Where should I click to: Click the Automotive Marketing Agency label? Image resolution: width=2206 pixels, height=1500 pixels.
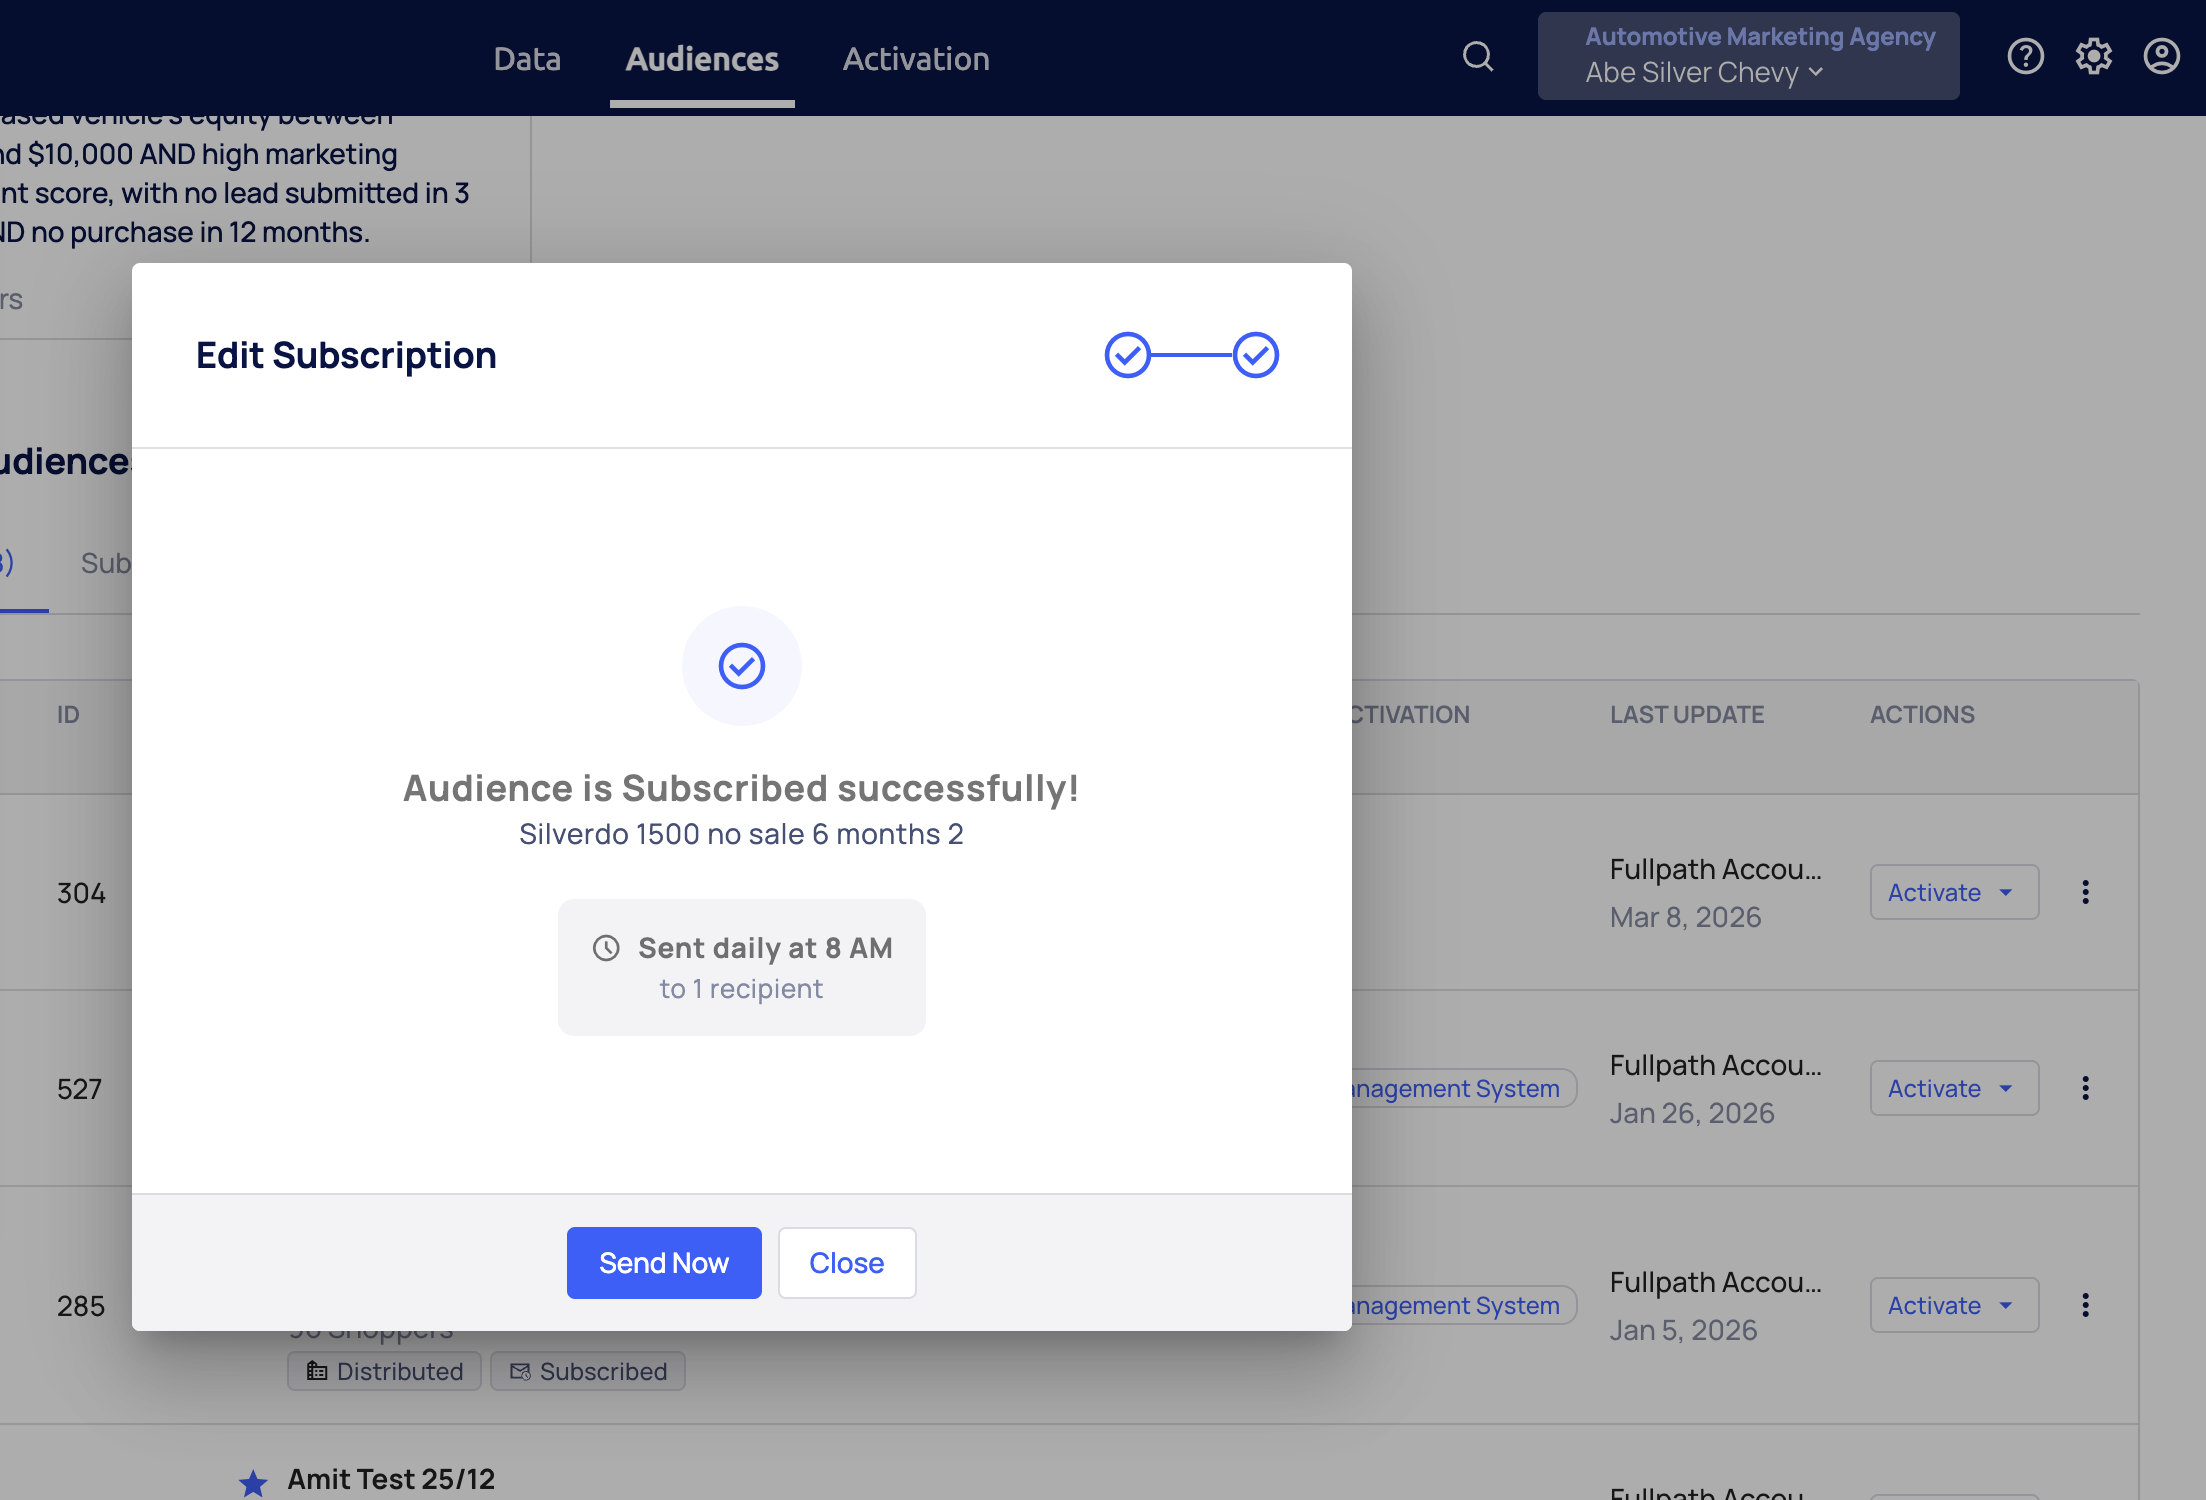pyautogui.click(x=1760, y=37)
